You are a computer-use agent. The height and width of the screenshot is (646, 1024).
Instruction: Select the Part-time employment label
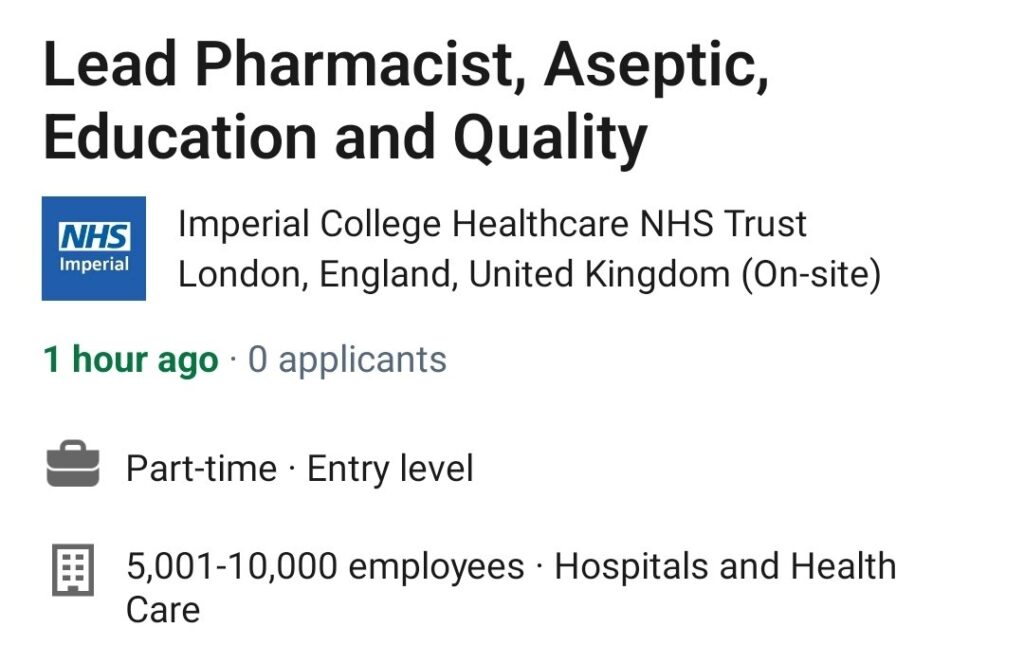tap(202, 469)
